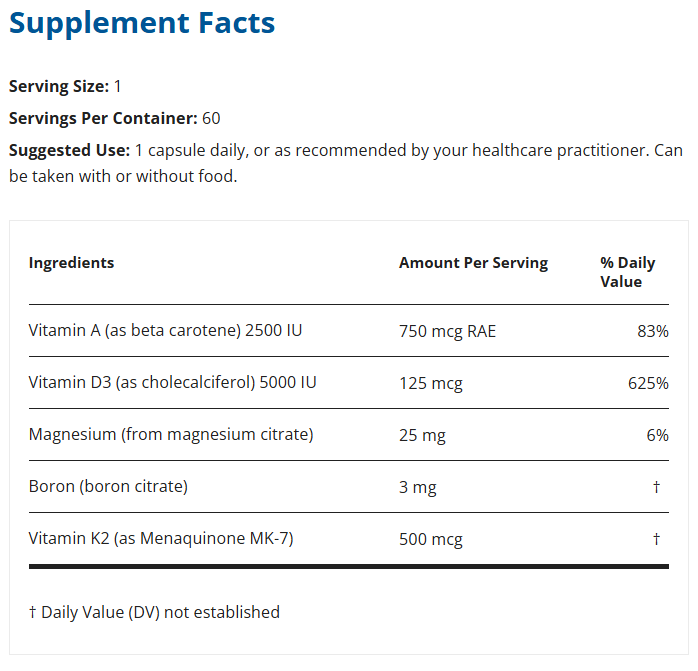Viewport: 698px width, 671px height.
Task: Click the Serving Size label
Action: click(59, 87)
